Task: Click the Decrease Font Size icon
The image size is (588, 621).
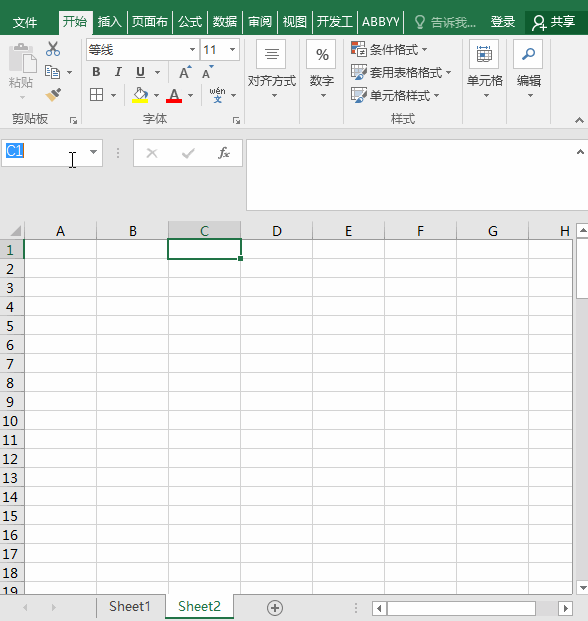Action: (x=207, y=72)
